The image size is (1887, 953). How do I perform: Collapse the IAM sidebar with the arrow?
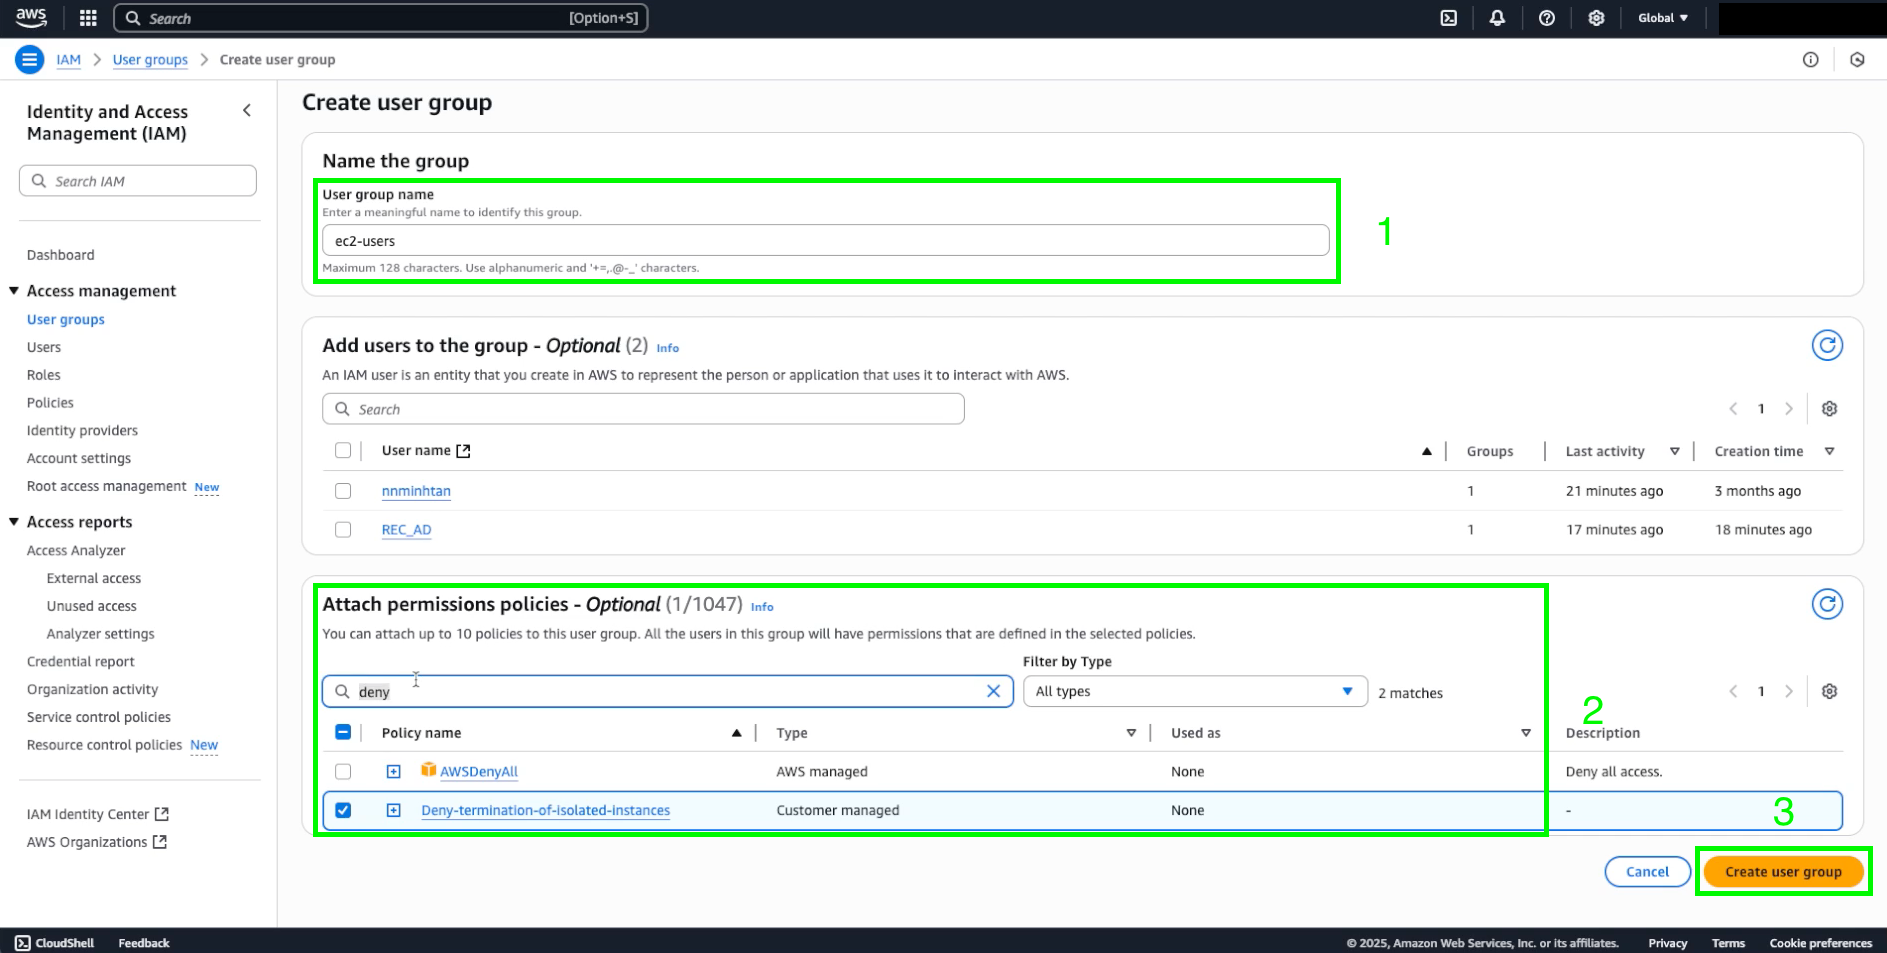247,111
